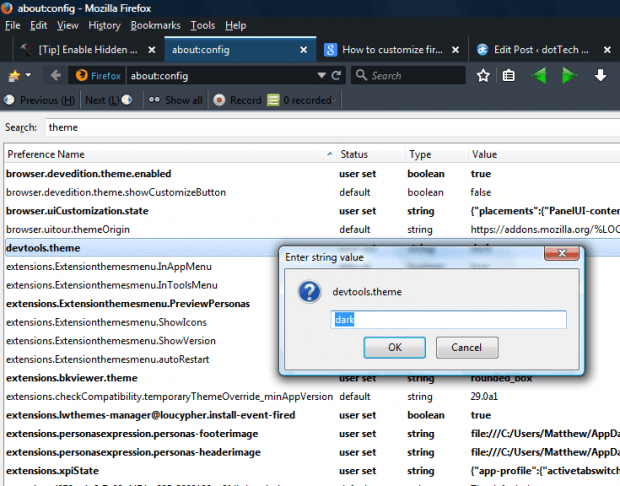Click the Show all toolbar button

tap(175, 100)
